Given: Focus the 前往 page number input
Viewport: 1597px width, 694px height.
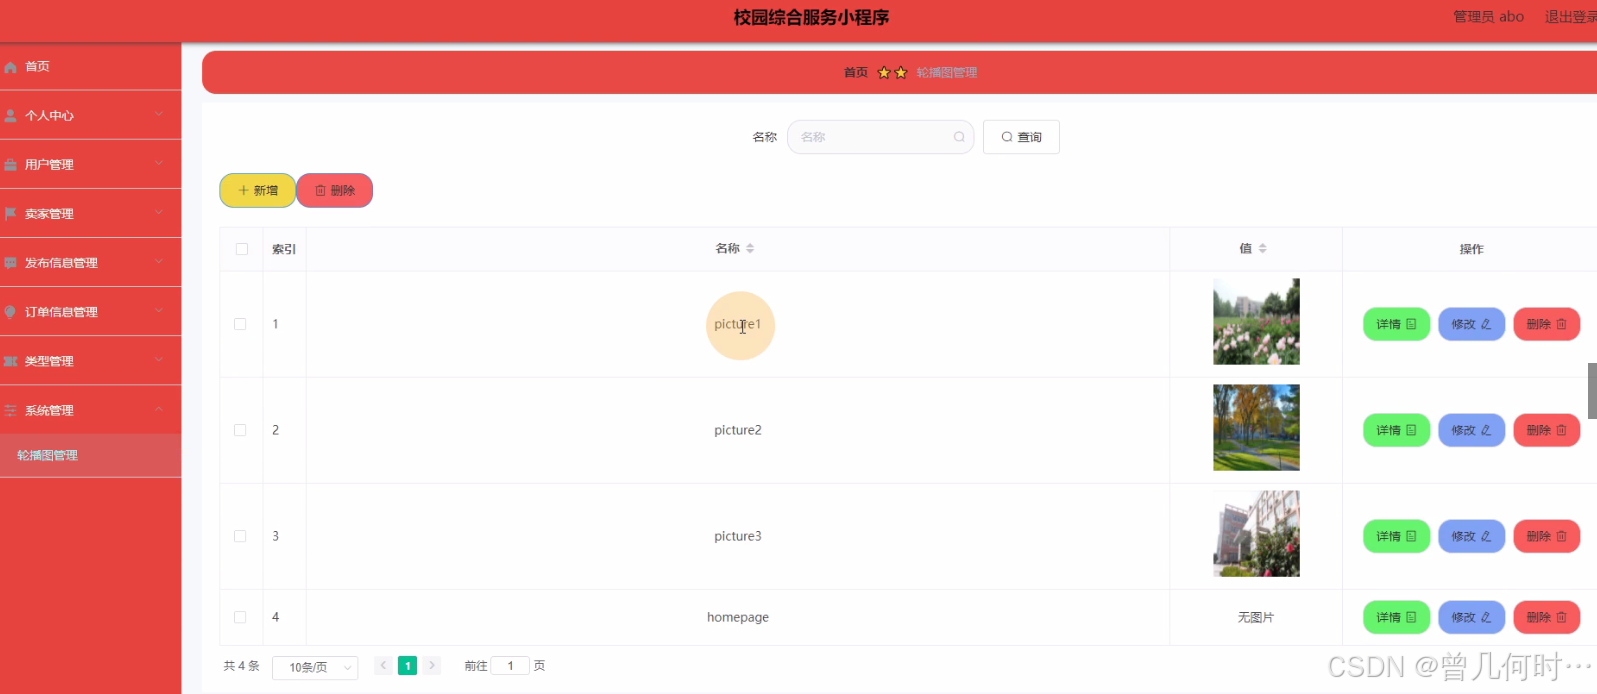Looking at the screenshot, I should [x=510, y=665].
